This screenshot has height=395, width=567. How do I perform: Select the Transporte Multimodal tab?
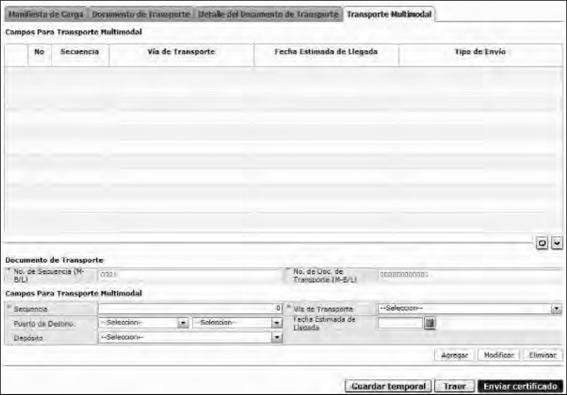389,14
